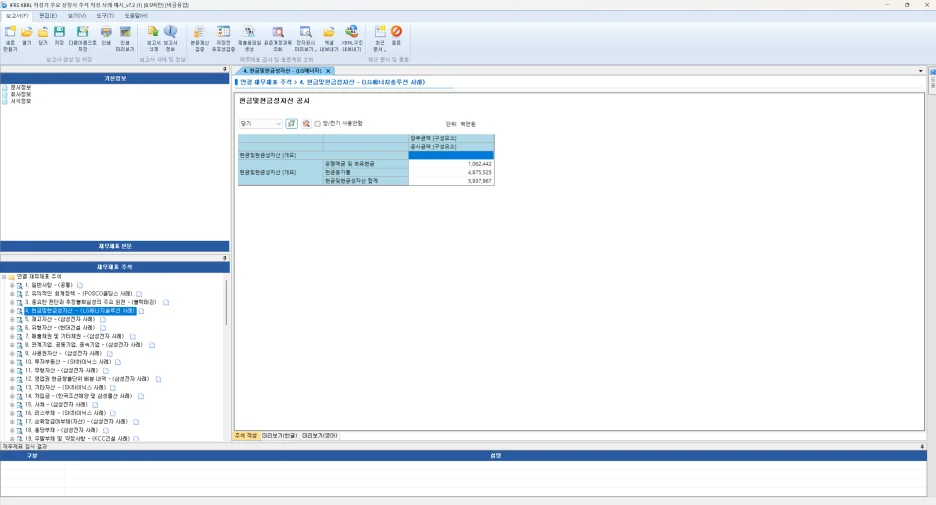Expand tree node 1. 일반사항 (공통)
The width and height of the screenshot is (936, 505).
[12, 285]
